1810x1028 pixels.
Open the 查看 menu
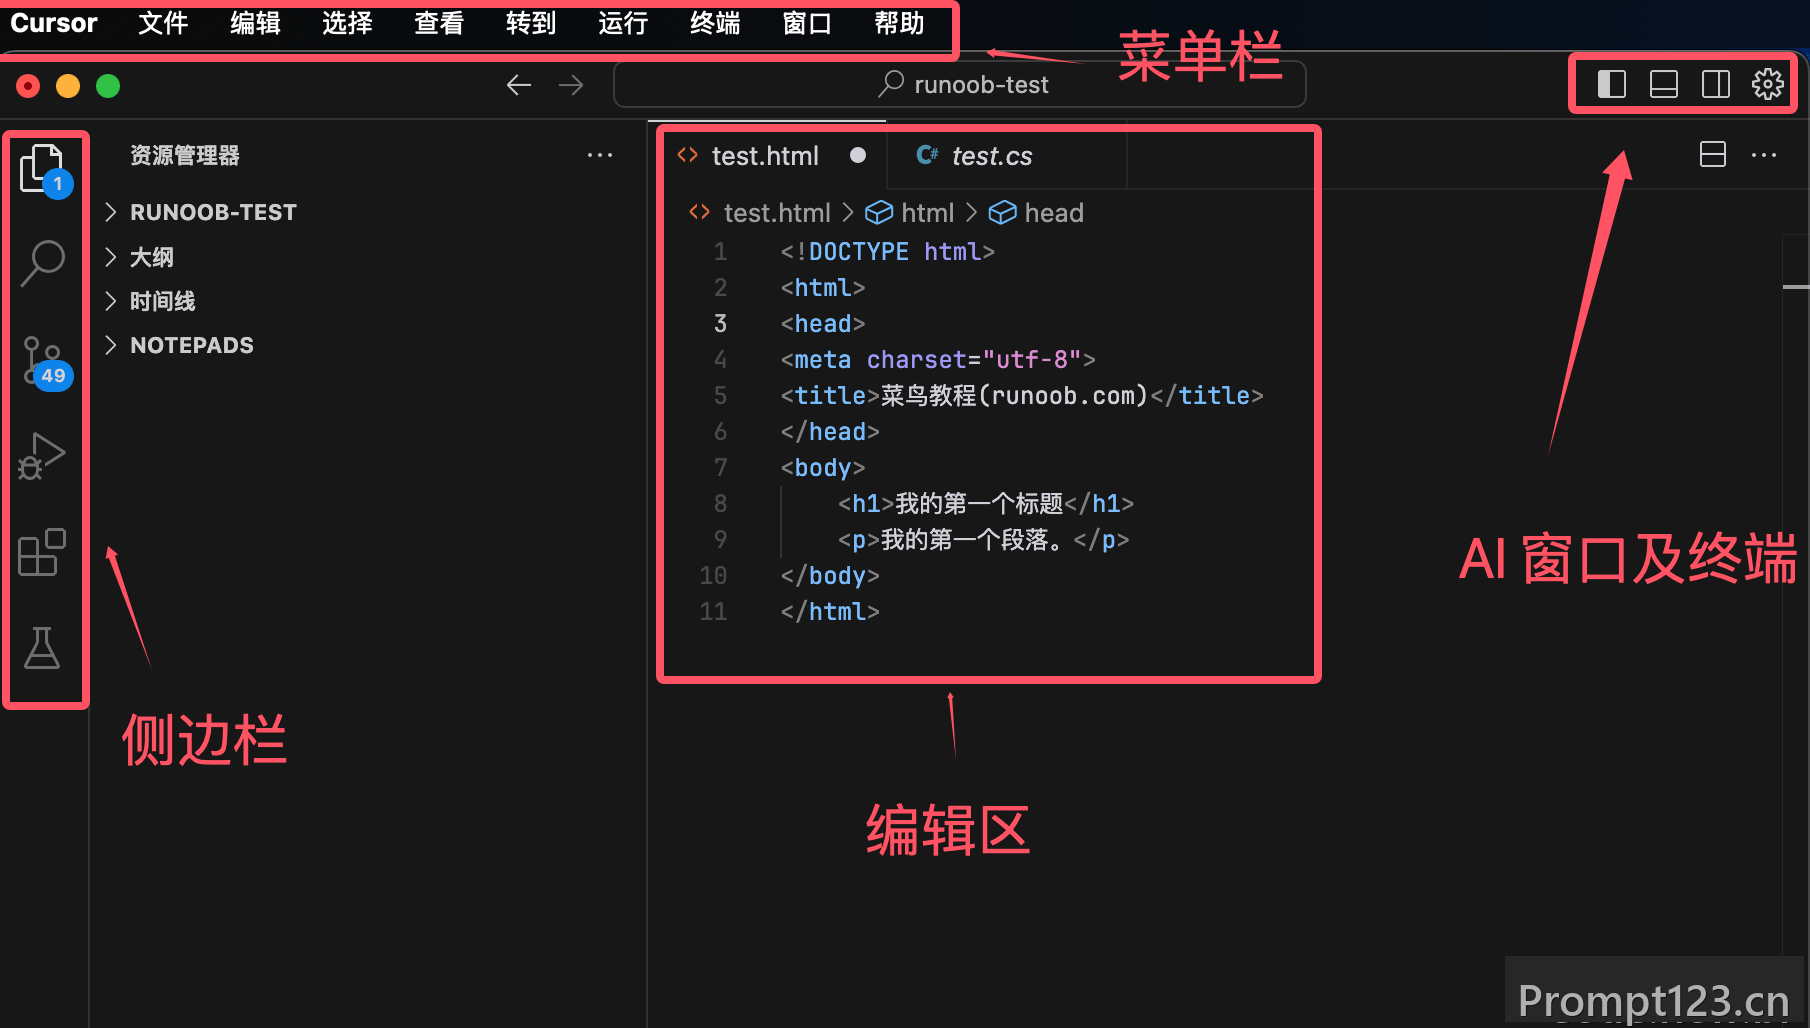pyautogui.click(x=439, y=23)
